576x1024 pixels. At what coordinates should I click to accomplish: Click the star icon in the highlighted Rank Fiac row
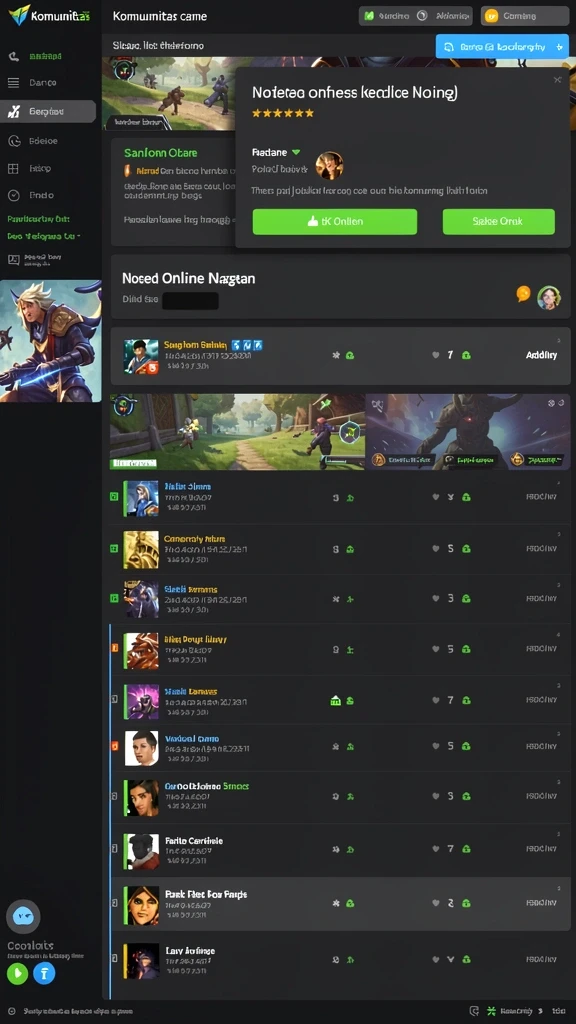336,903
